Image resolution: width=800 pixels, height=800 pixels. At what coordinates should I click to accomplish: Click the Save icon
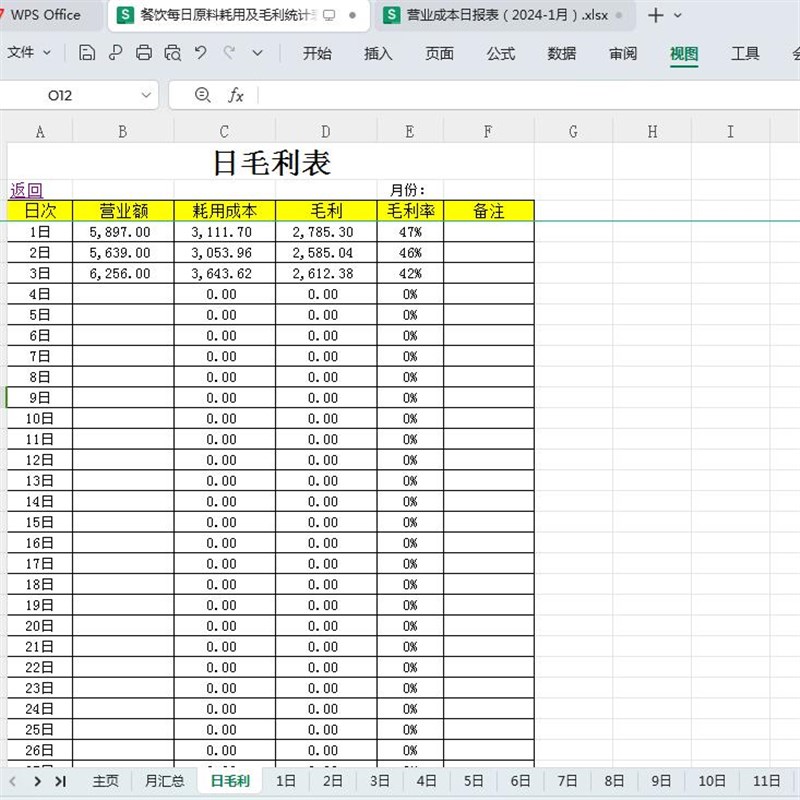coord(88,52)
